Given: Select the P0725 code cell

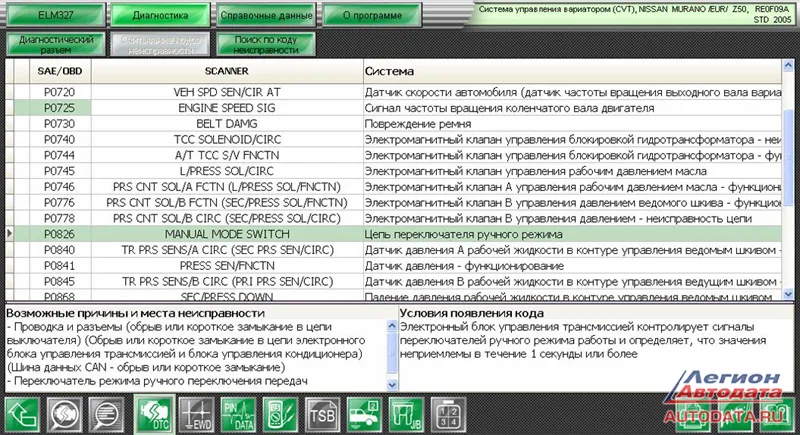Looking at the screenshot, I should coord(60,108).
